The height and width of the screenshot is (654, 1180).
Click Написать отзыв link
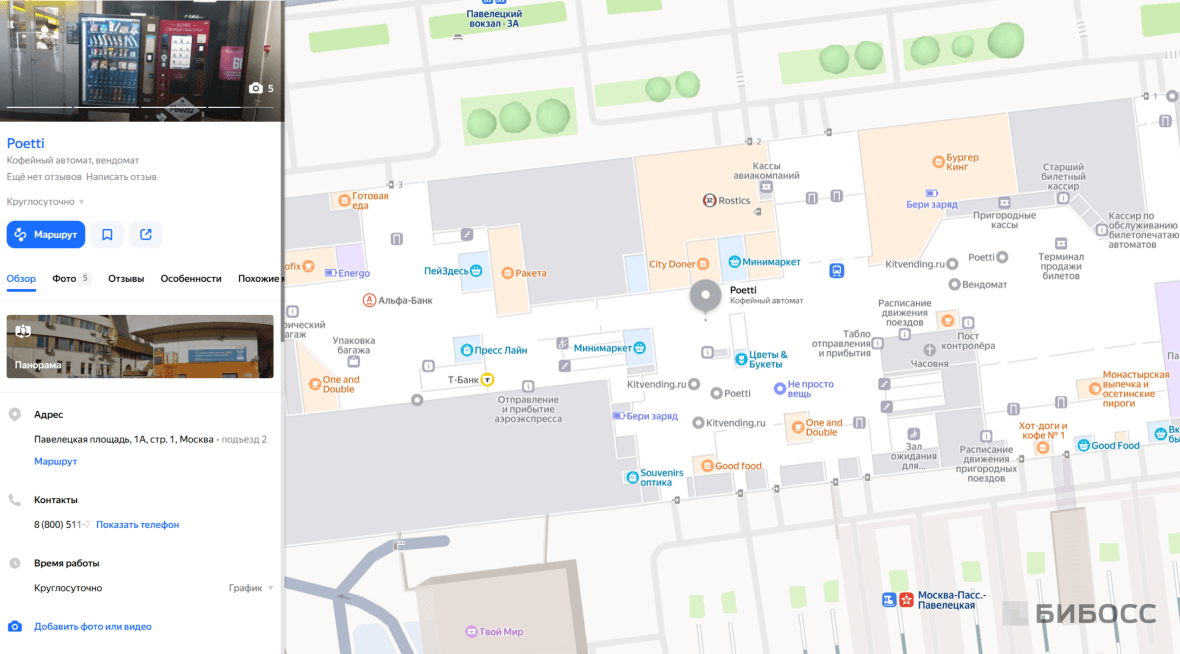click(x=121, y=177)
